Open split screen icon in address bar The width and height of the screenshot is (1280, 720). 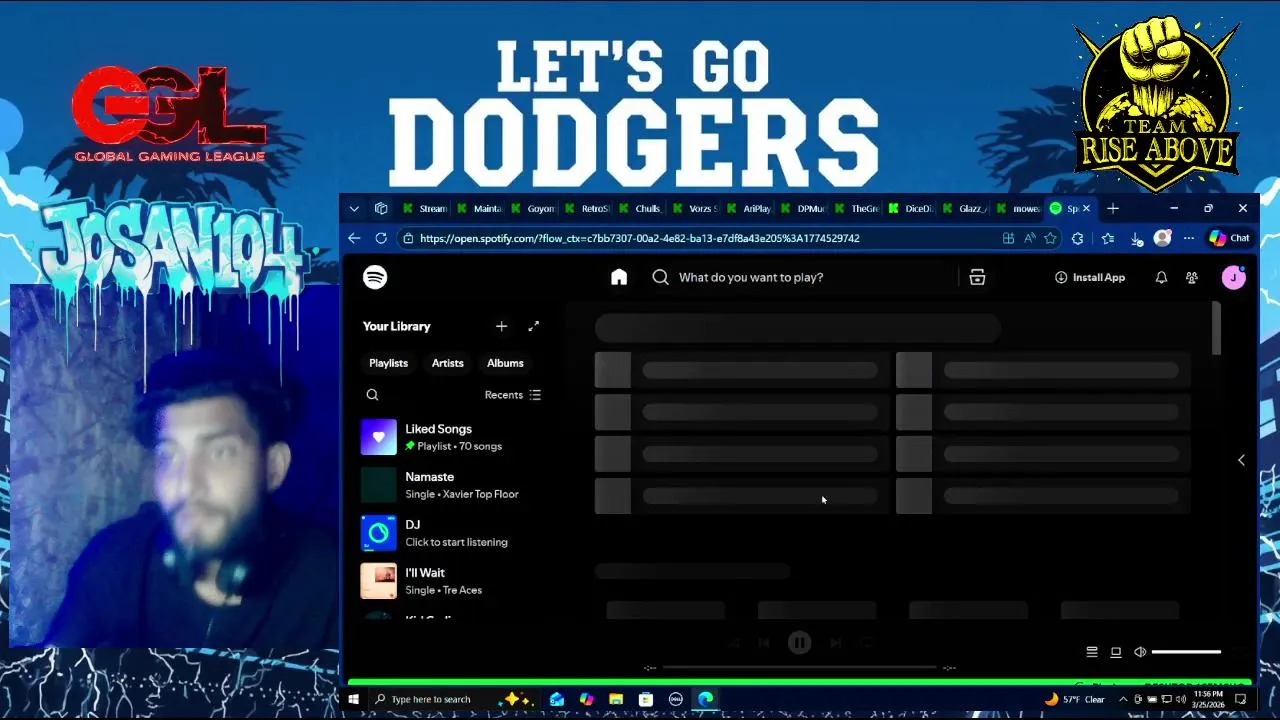1008,238
